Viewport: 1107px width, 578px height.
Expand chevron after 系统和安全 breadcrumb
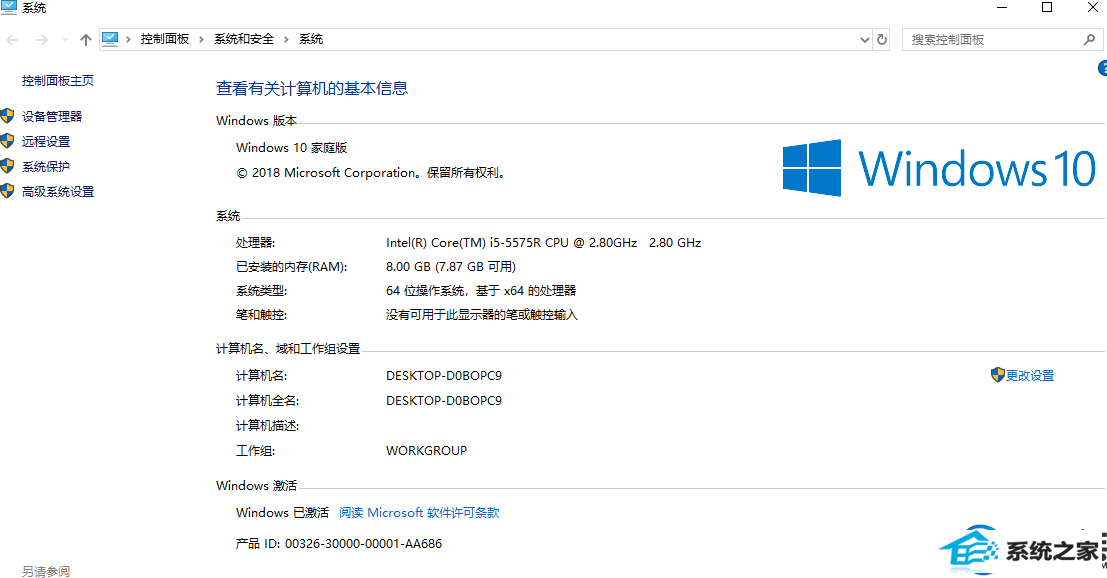[x=286, y=40]
